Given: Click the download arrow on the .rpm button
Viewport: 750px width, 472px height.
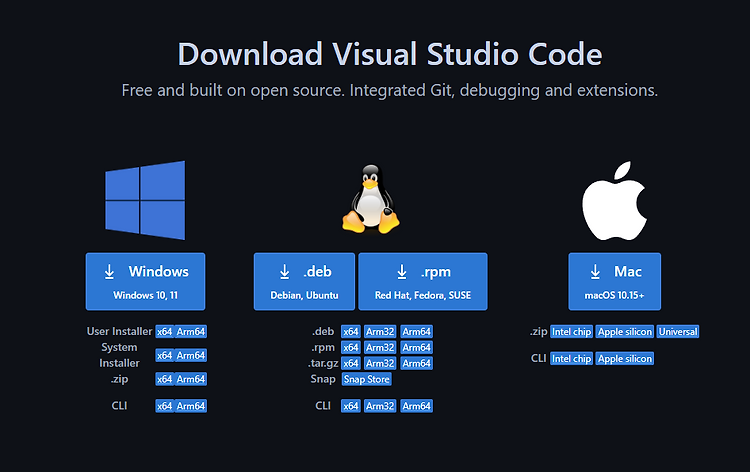Looking at the screenshot, I should pyautogui.click(x=402, y=272).
